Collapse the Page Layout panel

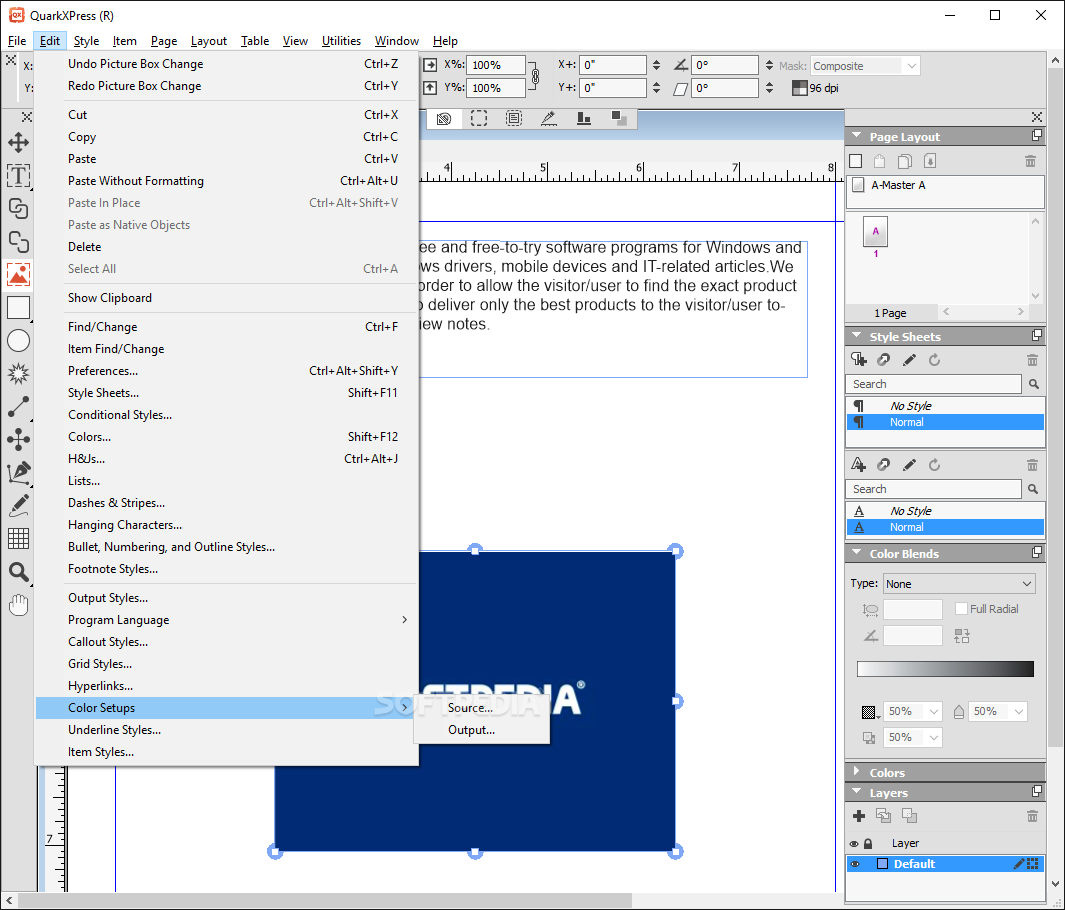(856, 136)
